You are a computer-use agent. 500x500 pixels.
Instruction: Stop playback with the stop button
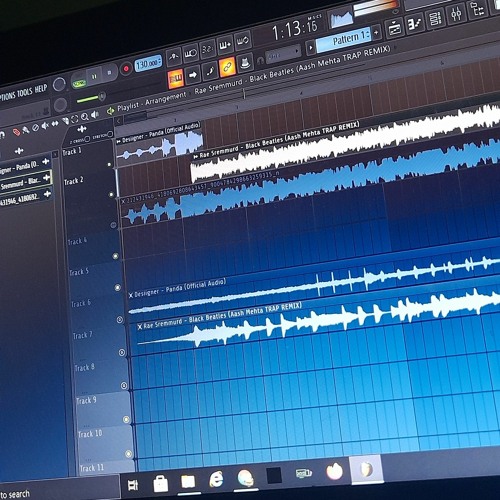coord(109,73)
